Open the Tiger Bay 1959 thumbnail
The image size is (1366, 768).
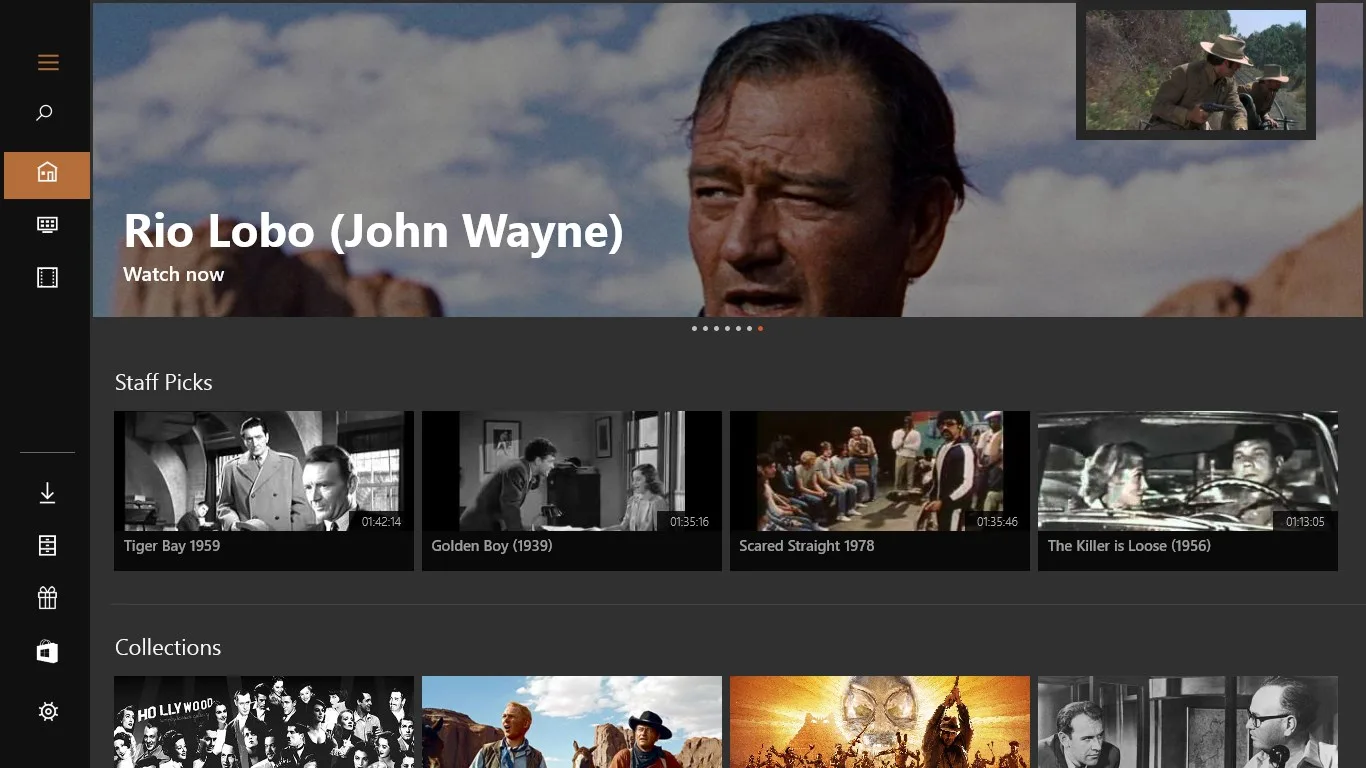point(264,471)
